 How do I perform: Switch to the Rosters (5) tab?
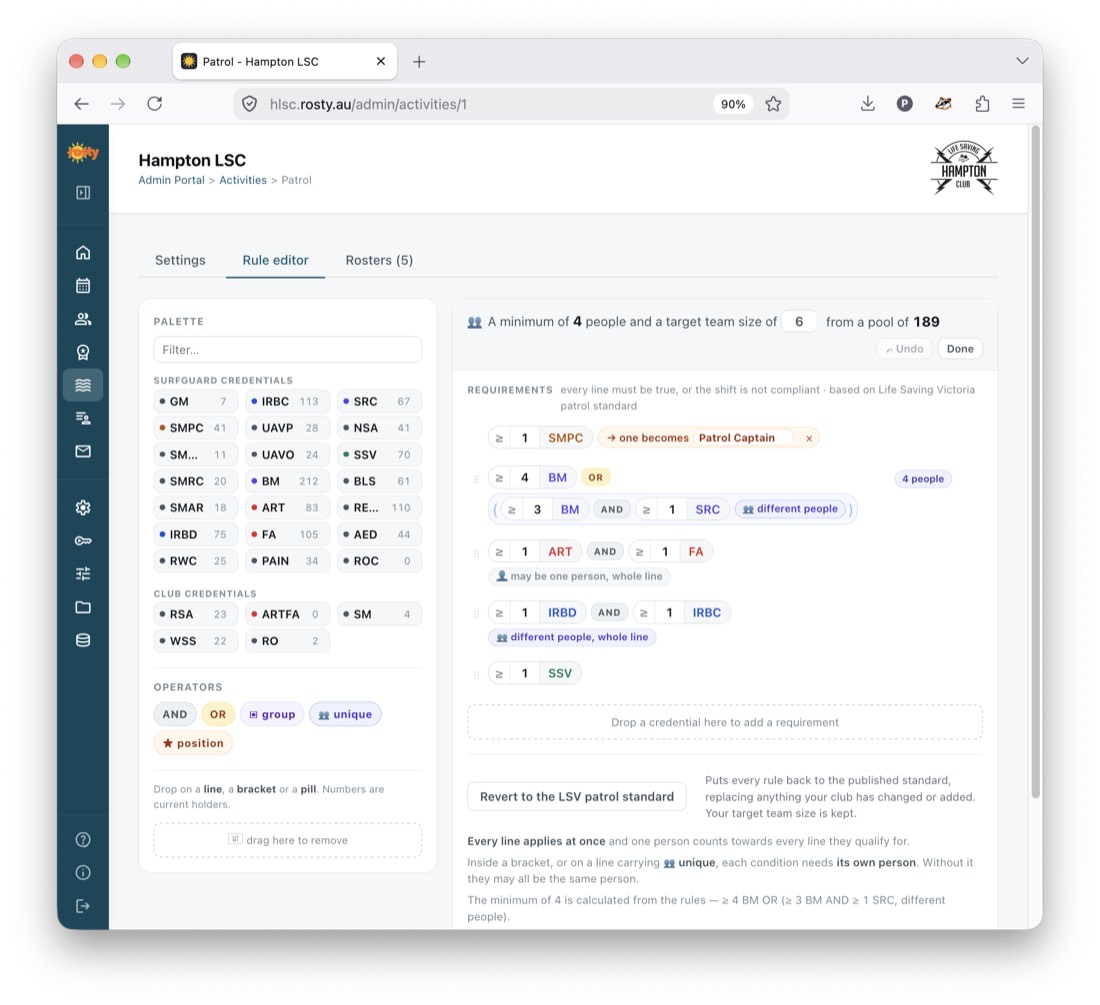pyautogui.click(x=379, y=260)
